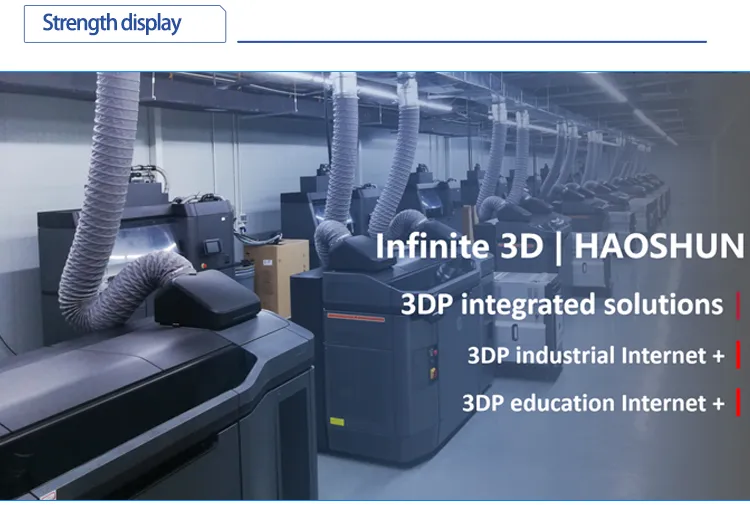The width and height of the screenshot is (750, 505).
Task: Open the "3DP industrial Internet +" line
Action: click(x=595, y=355)
